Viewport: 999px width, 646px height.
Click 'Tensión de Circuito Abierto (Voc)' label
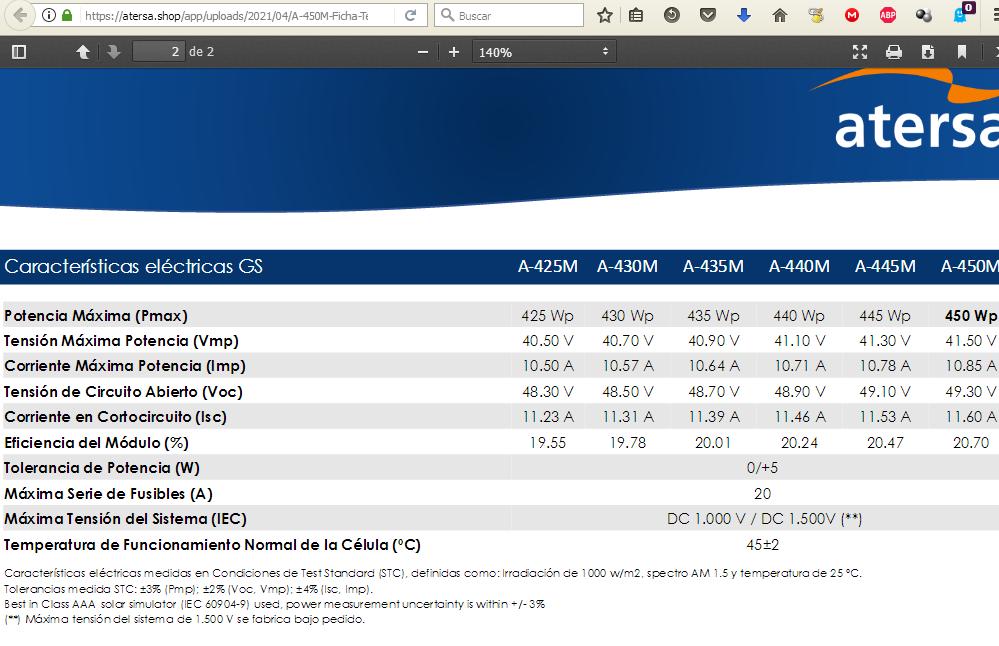[124, 392]
